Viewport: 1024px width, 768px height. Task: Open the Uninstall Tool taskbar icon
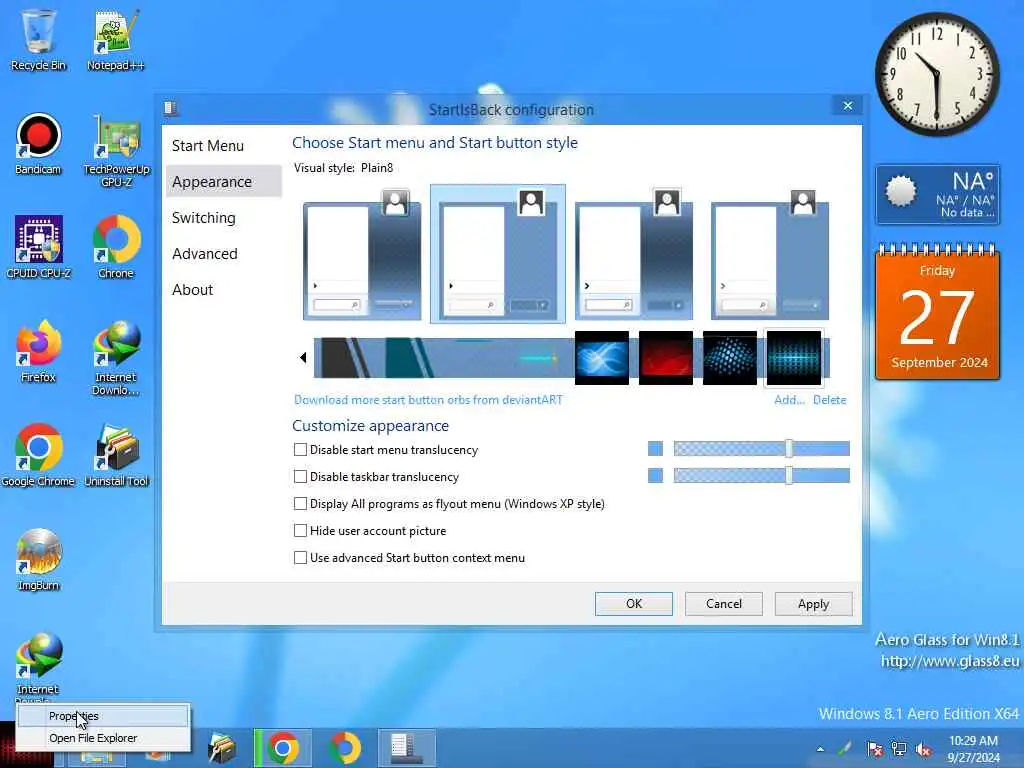221,748
